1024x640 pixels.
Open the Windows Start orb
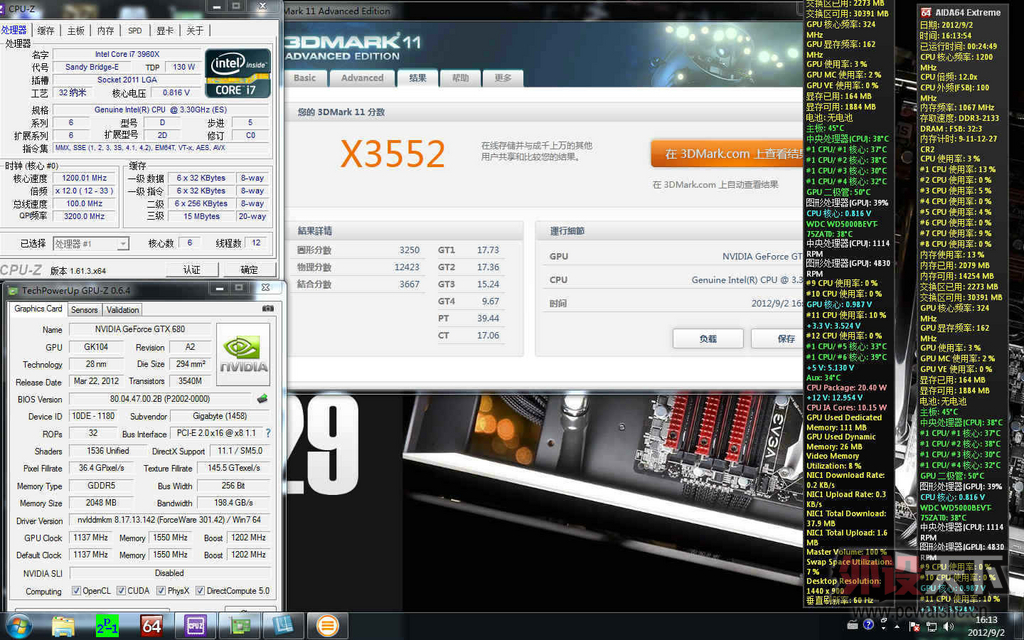click(x=18, y=626)
